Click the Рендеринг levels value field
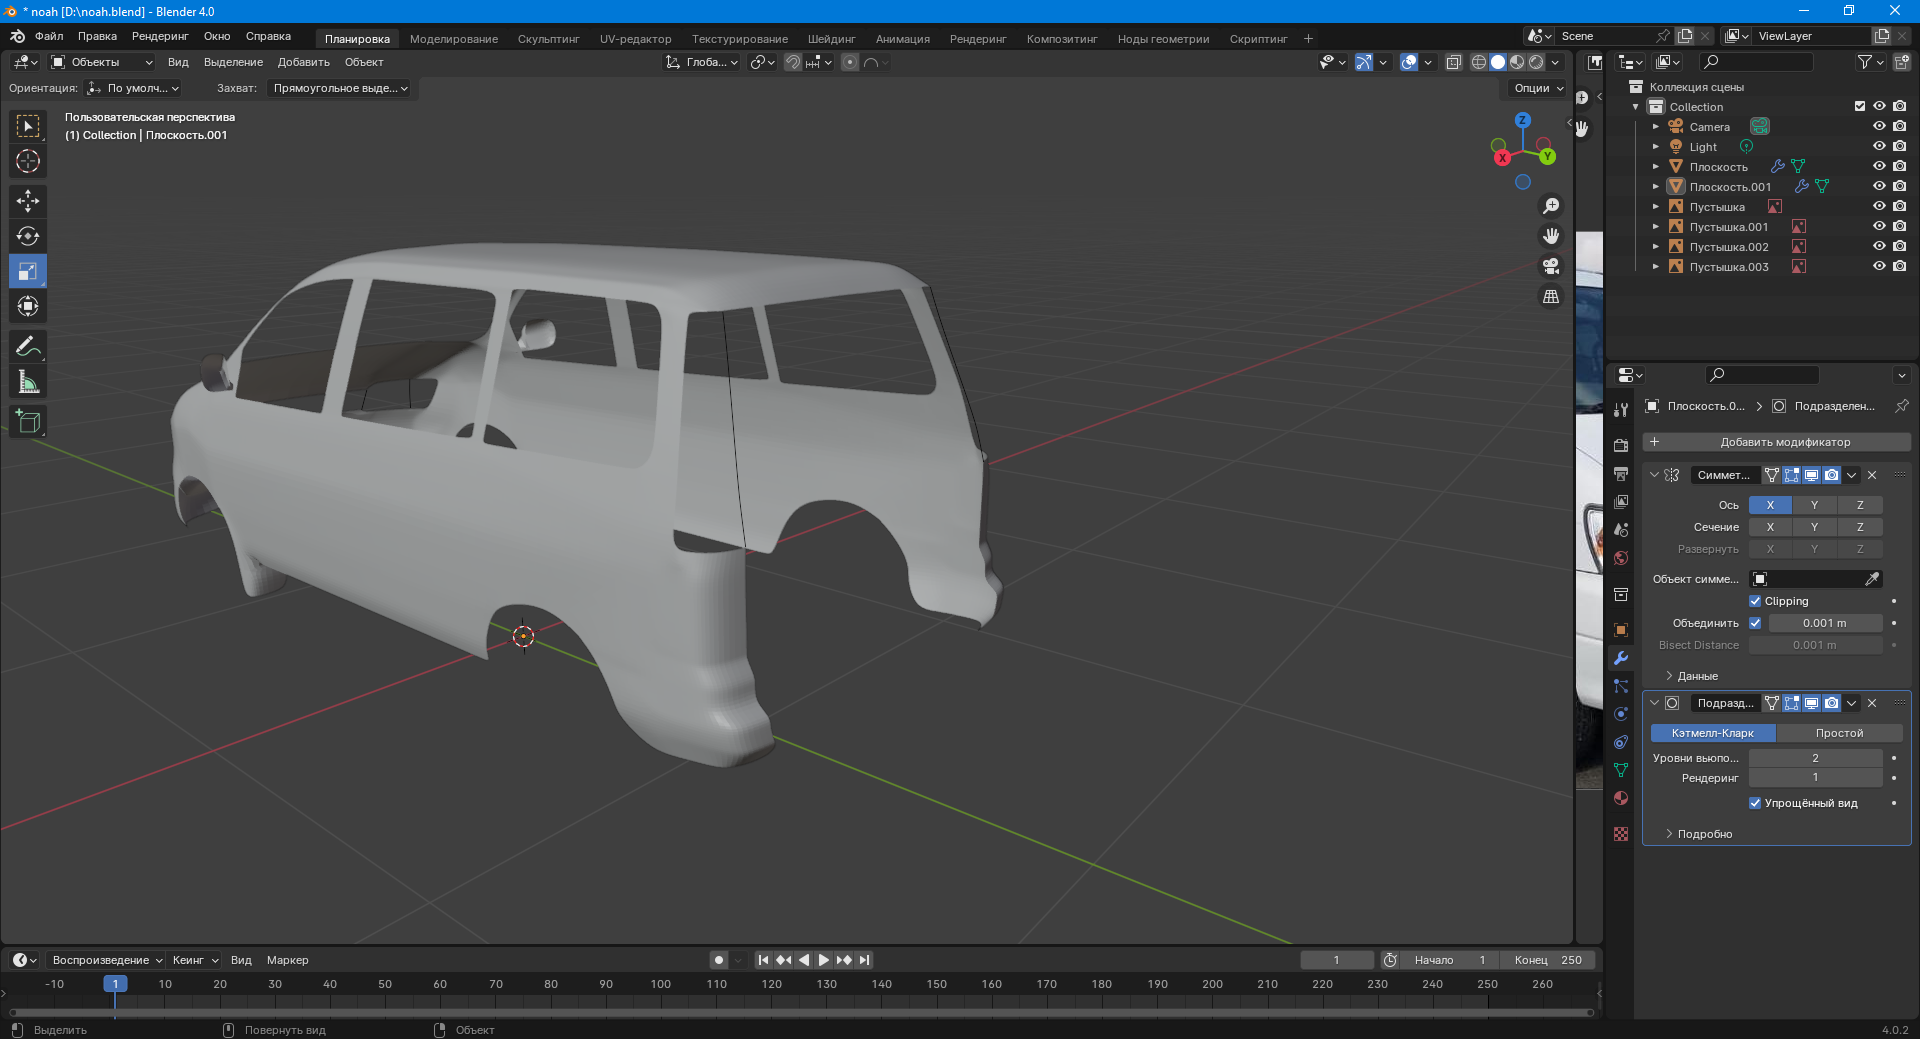The height and width of the screenshot is (1039, 1920). (1815, 777)
